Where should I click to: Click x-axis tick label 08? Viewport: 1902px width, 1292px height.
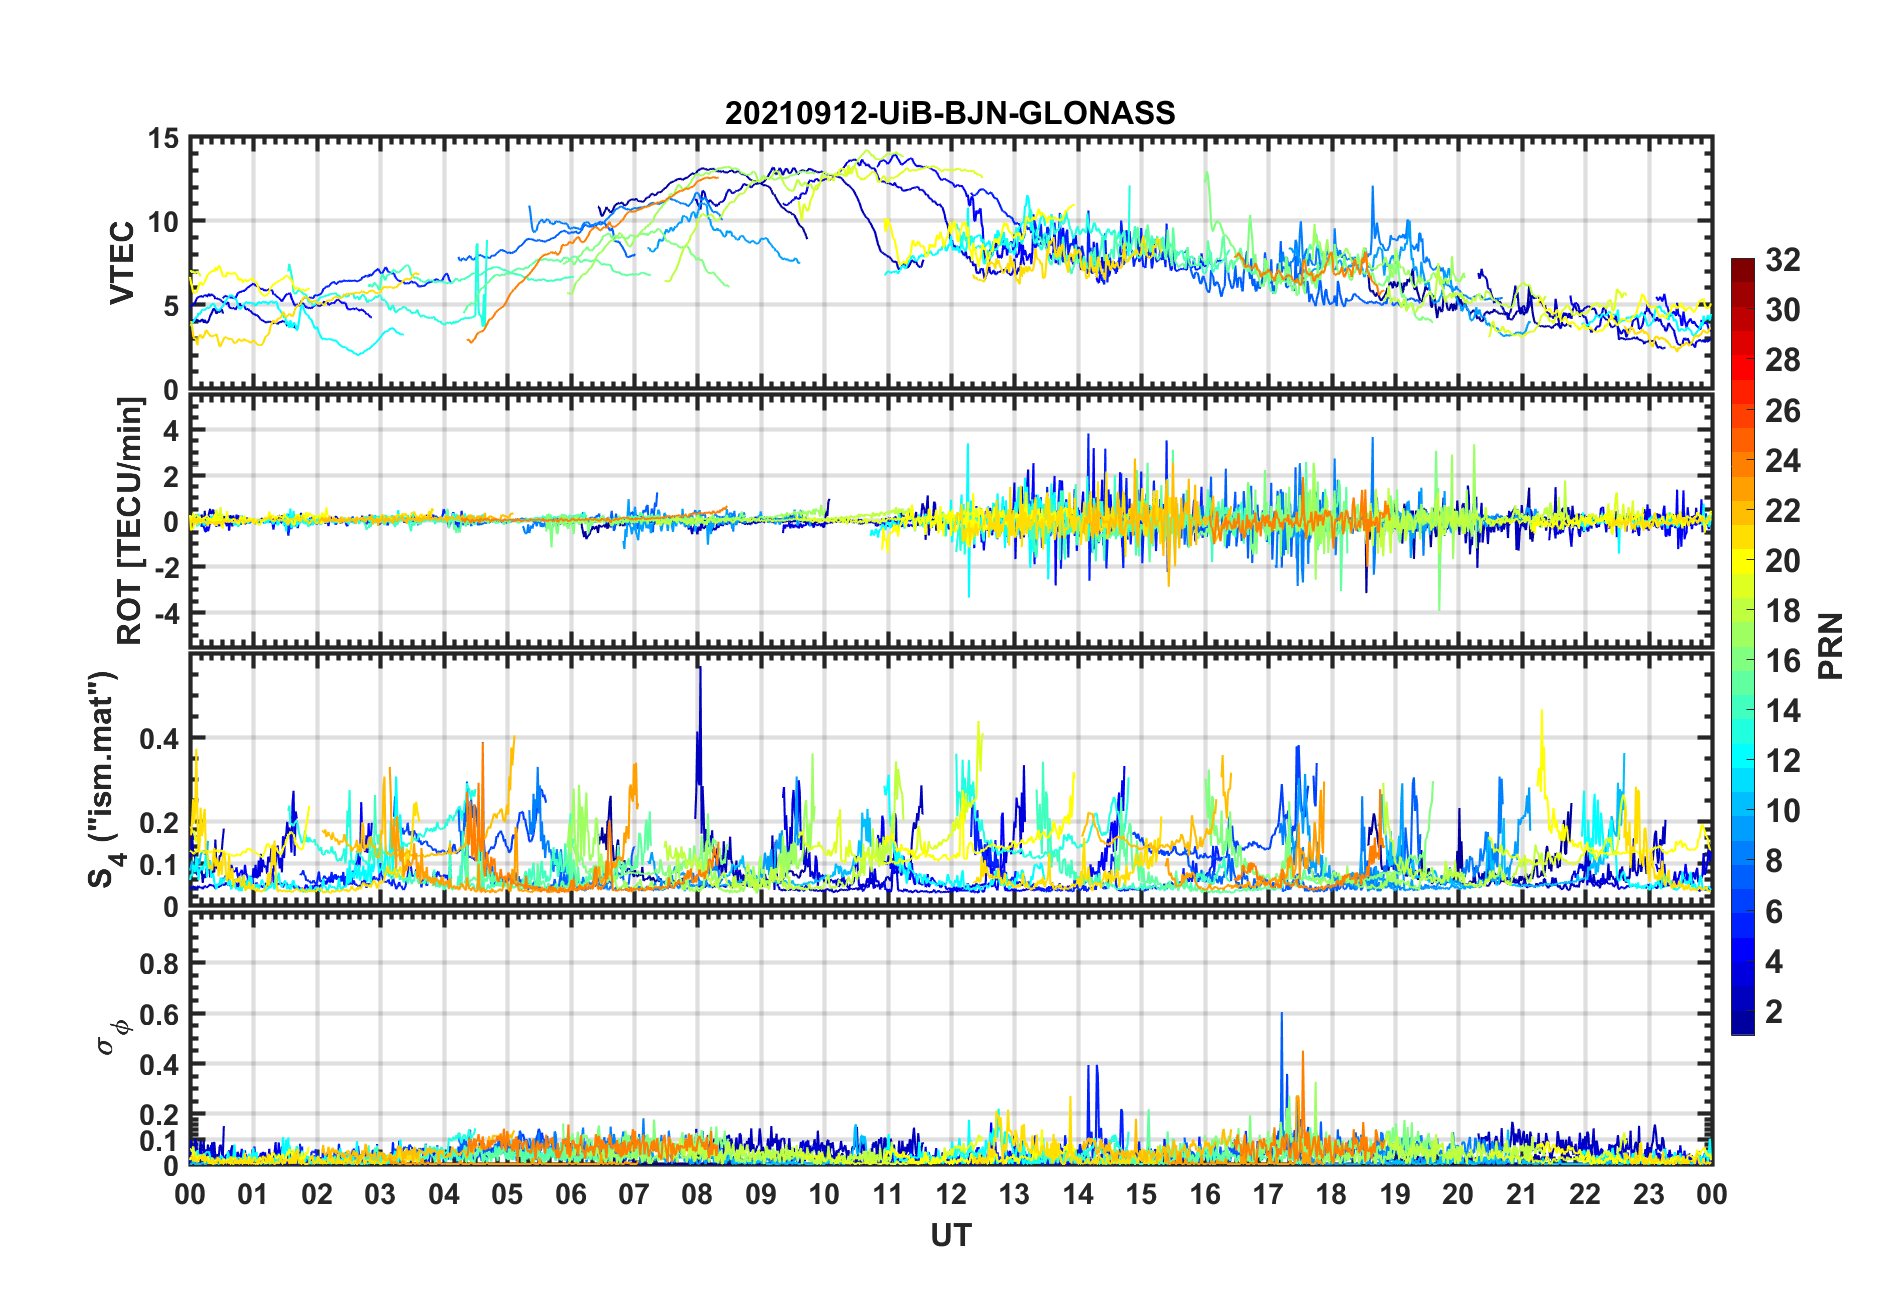[x=697, y=1195]
